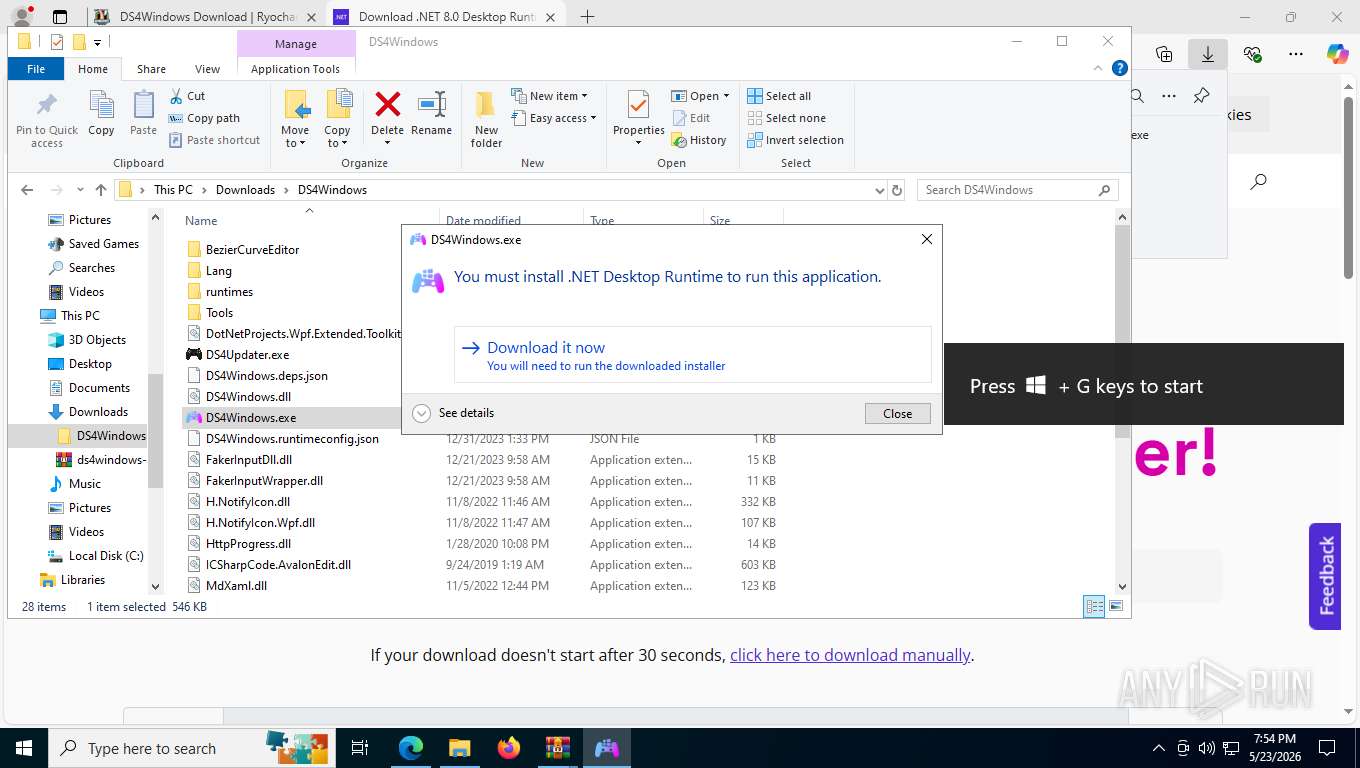Switch to the View ribbon tab
Viewport: 1360px width, 768px height.
(x=207, y=69)
